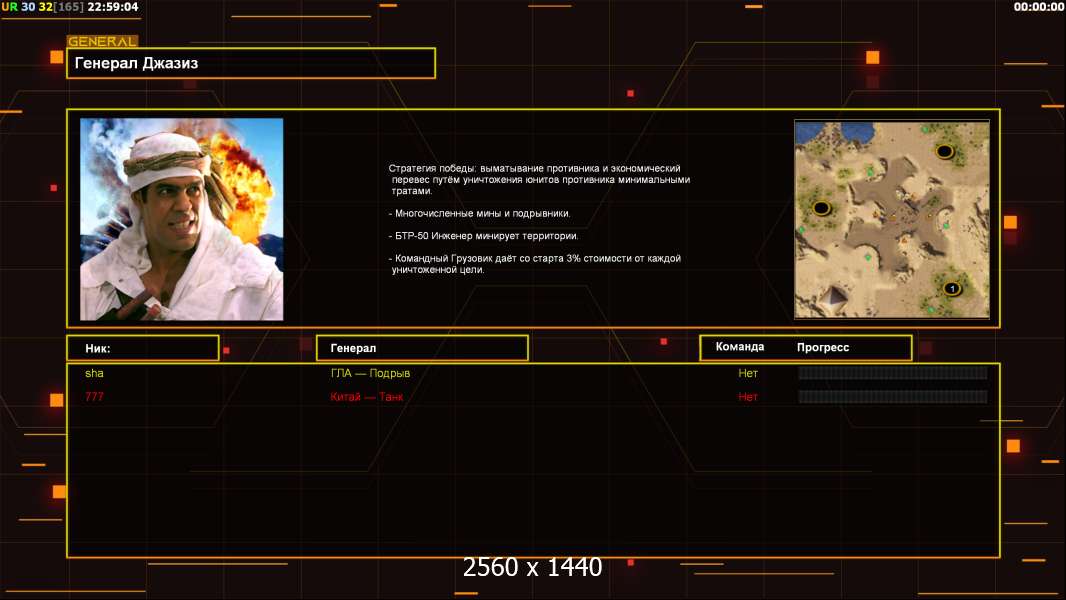Image resolution: width=1066 pixels, height=600 pixels.
Task: Click the Генерал Джазиз title box
Action: (250, 63)
